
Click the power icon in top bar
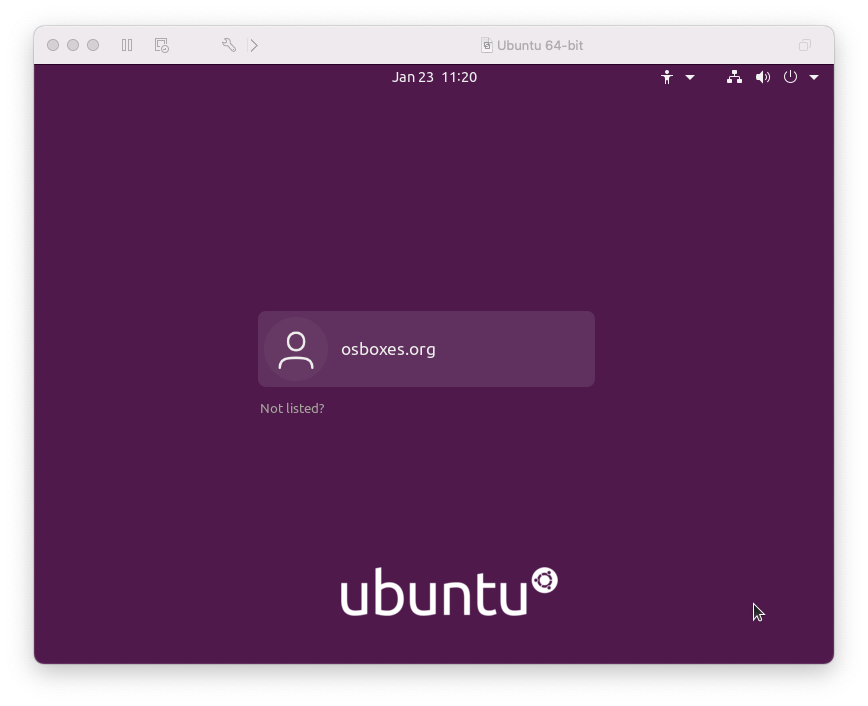tap(790, 77)
